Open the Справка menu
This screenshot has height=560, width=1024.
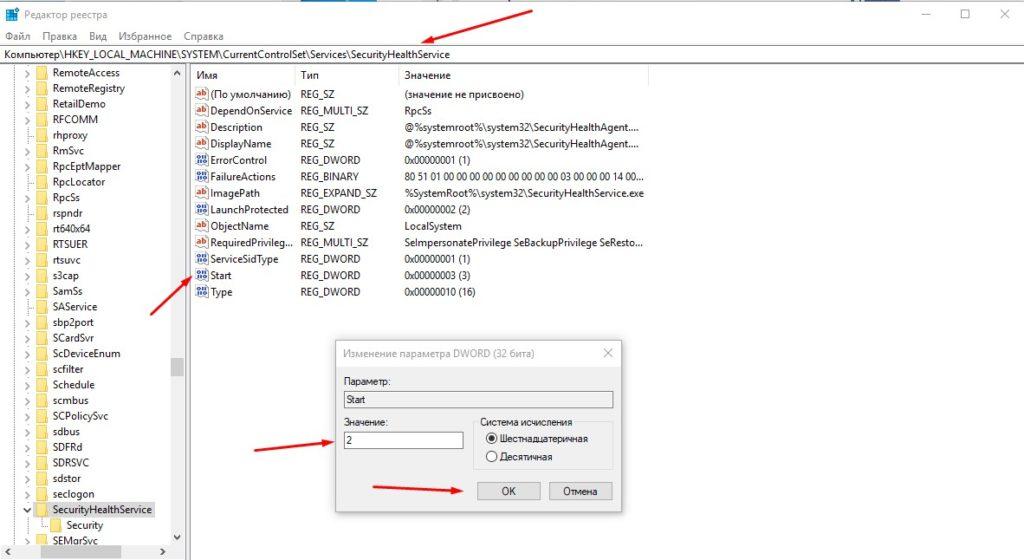203,37
